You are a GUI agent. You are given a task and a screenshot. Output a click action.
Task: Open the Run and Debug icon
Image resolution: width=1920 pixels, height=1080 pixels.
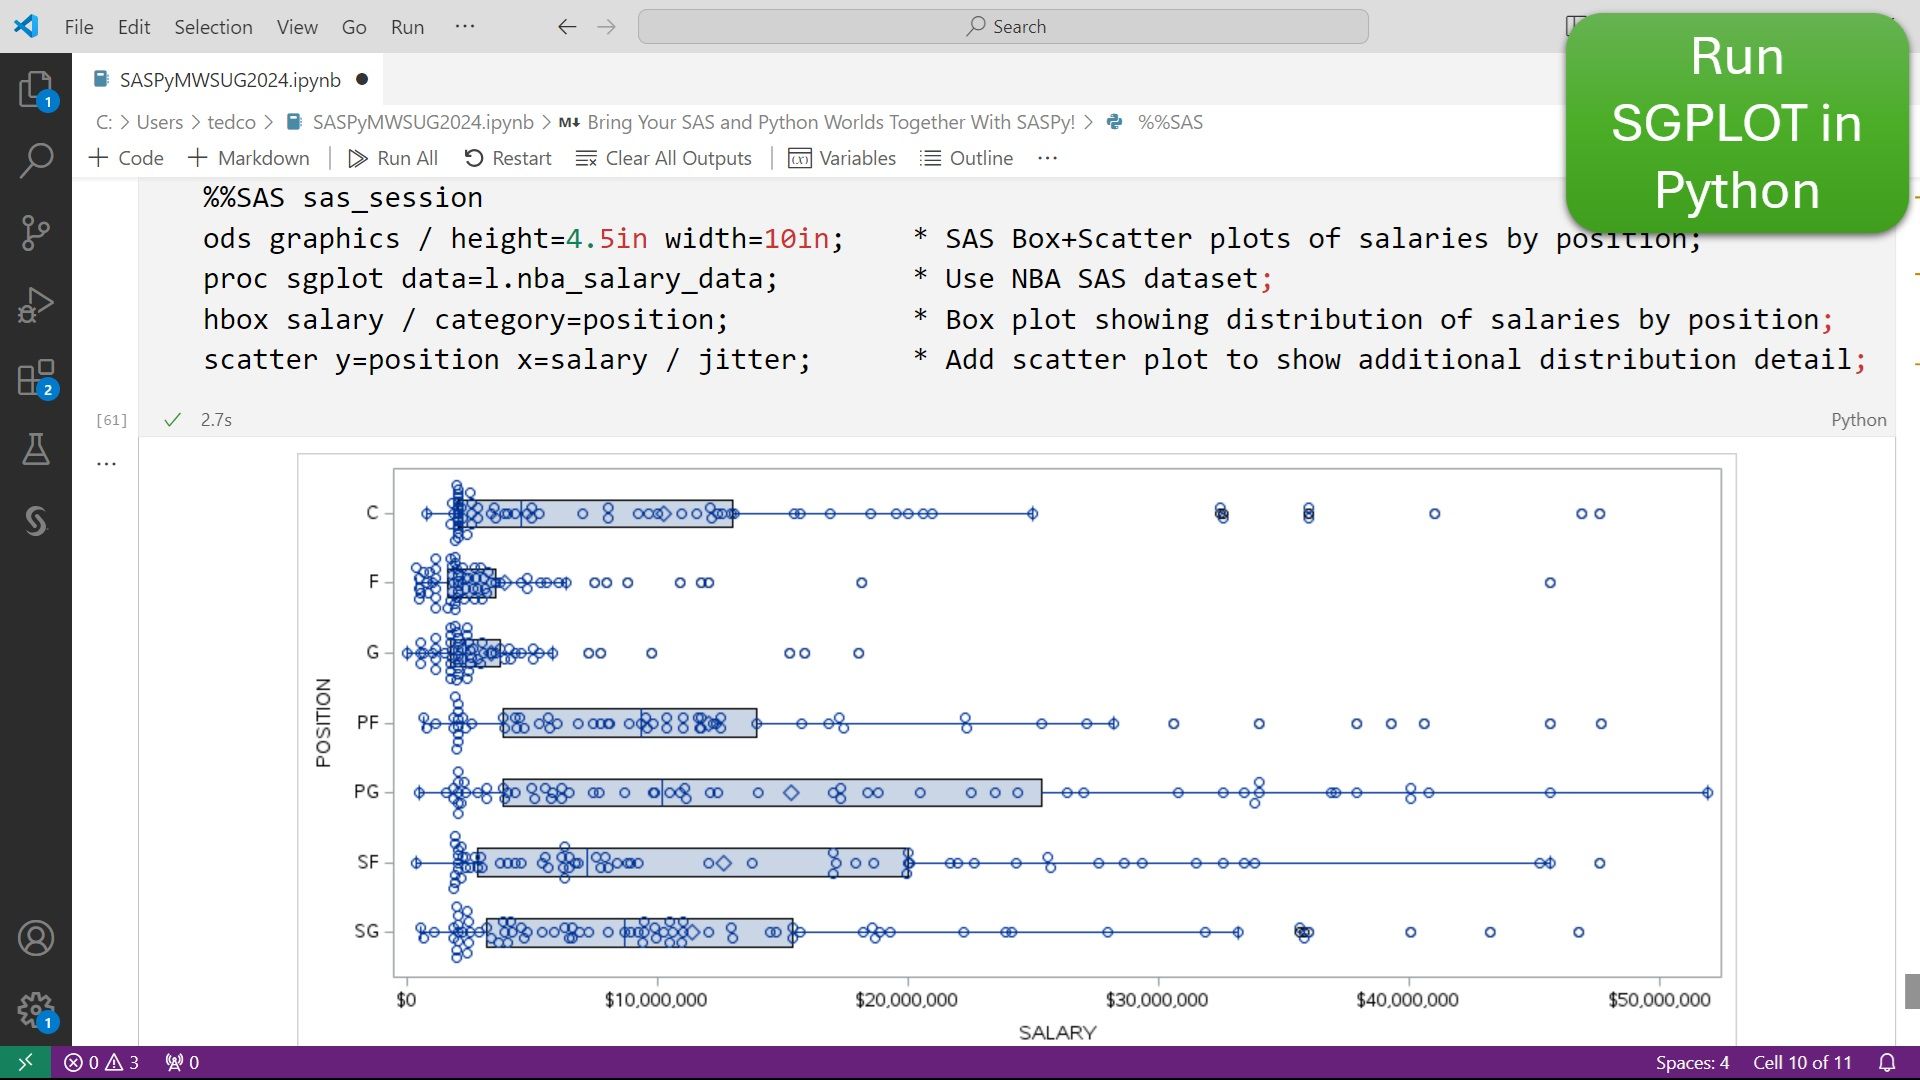coord(36,304)
